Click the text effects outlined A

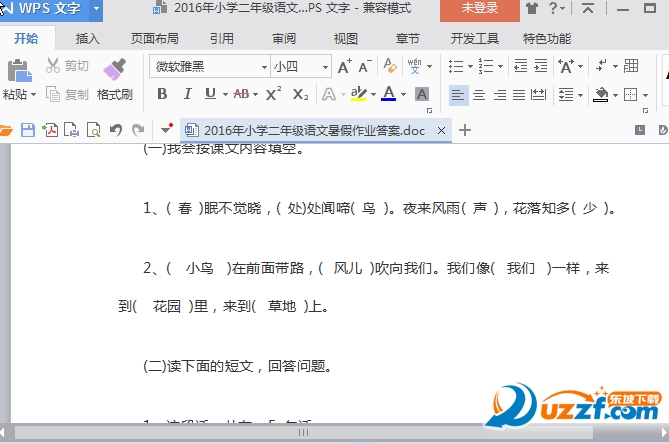click(329, 94)
